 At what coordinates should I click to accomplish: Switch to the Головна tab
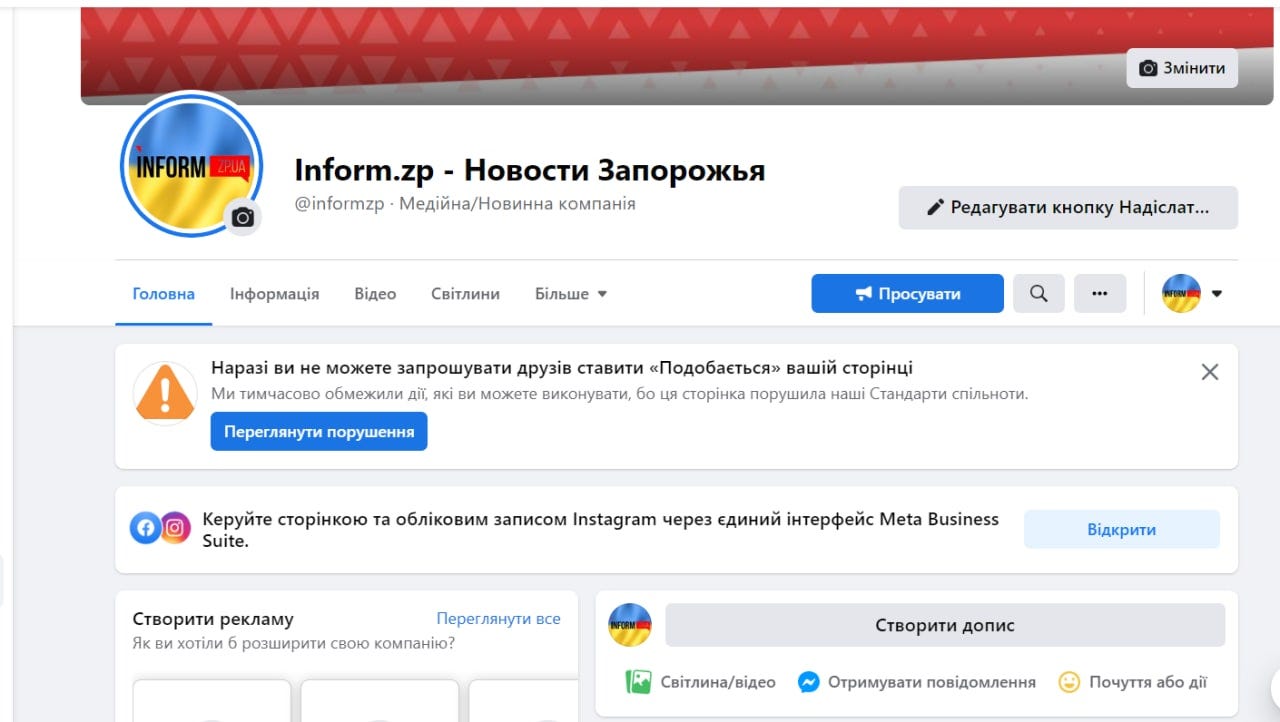click(164, 294)
